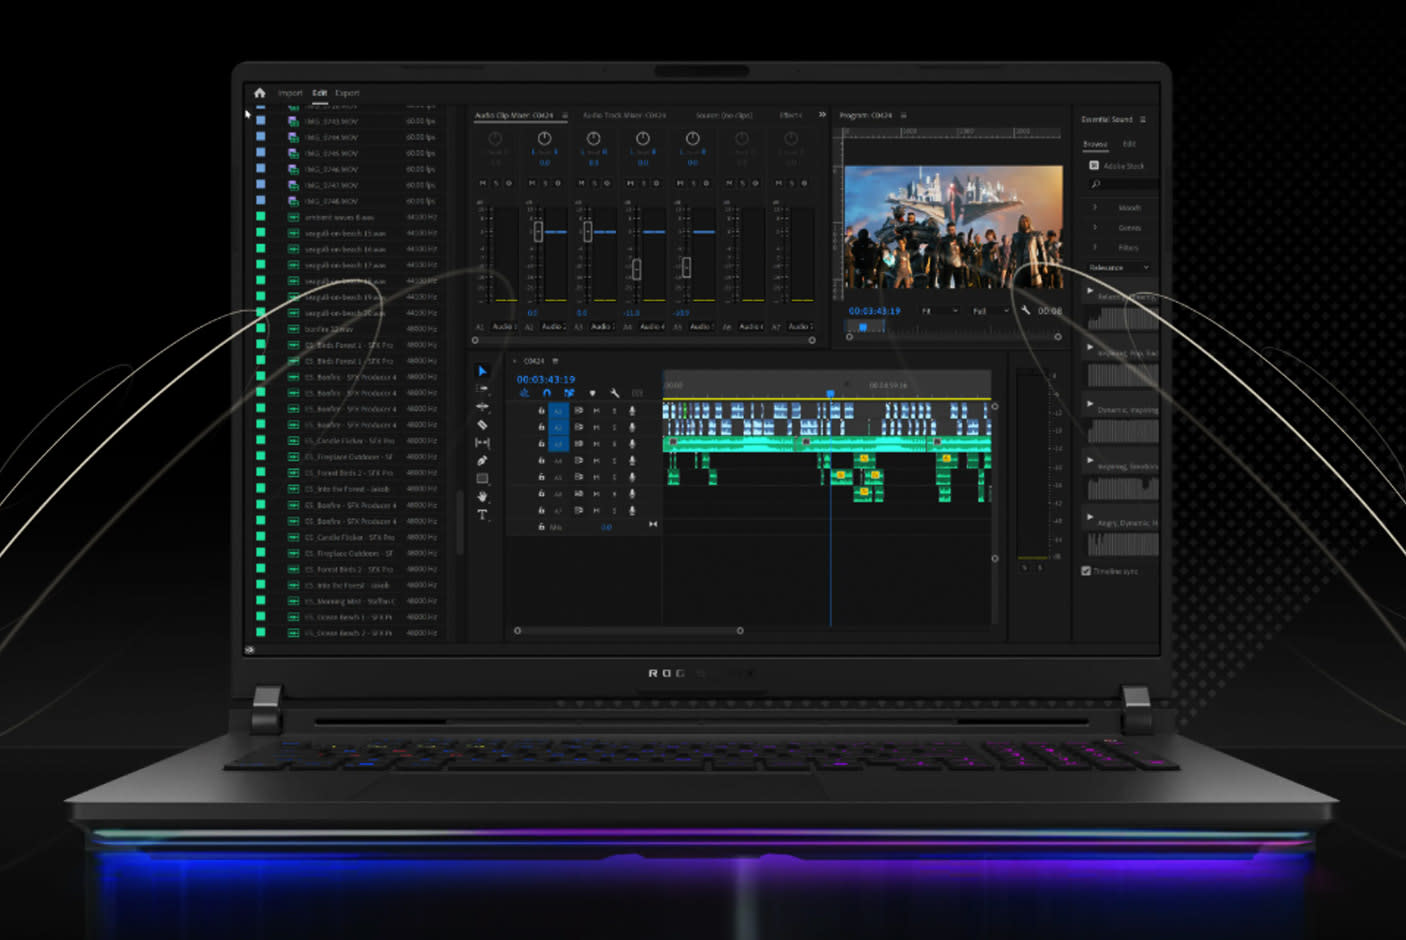Click the Audio 3 pan knob
The image size is (1406, 940).
click(x=594, y=138)
